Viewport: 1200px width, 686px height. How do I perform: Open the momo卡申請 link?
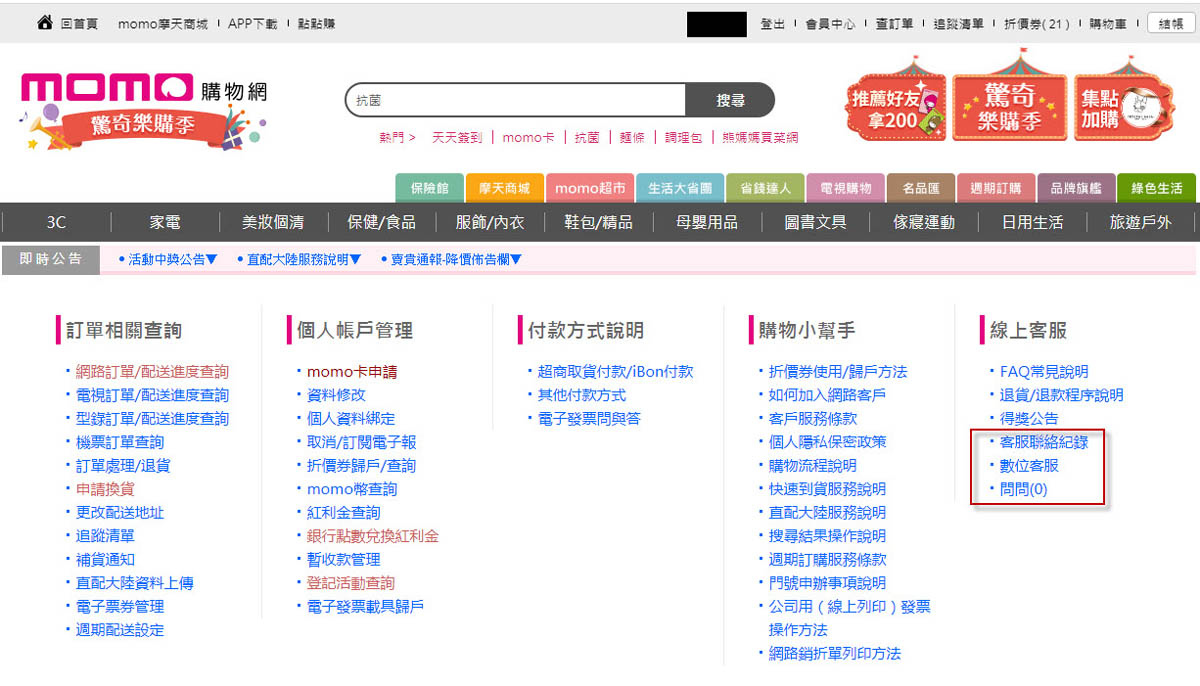click(352, 372)
